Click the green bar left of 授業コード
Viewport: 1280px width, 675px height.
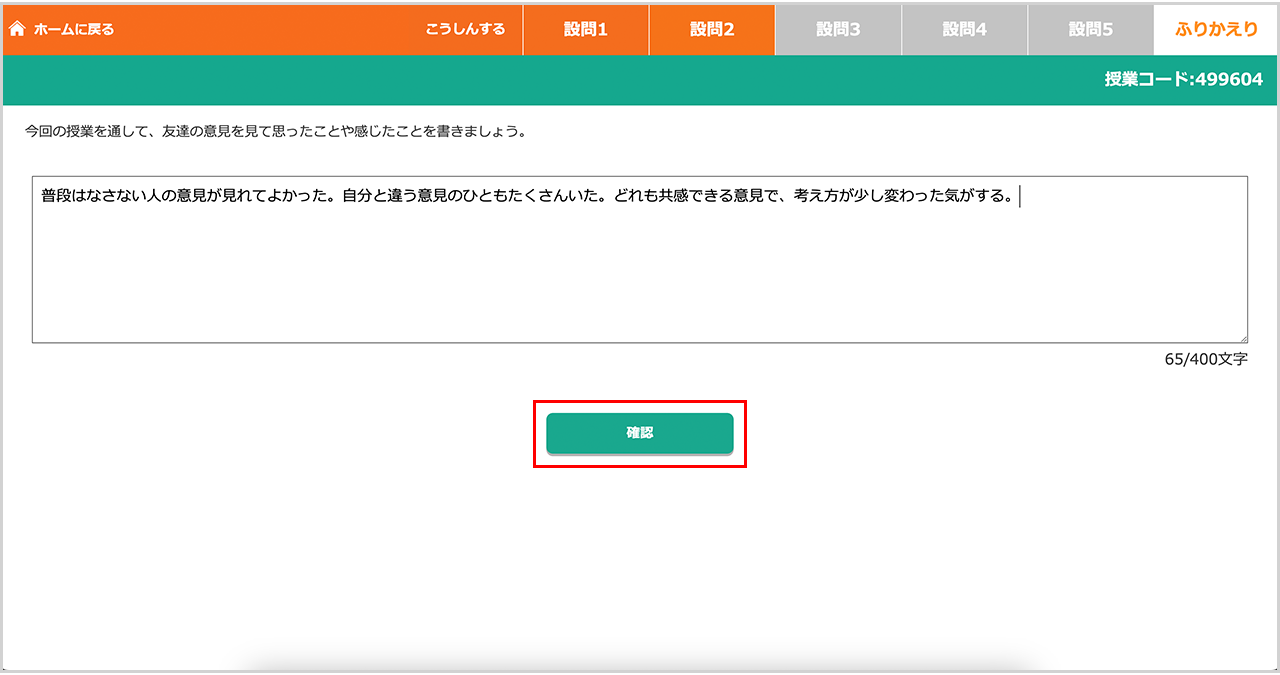[500, 80]
